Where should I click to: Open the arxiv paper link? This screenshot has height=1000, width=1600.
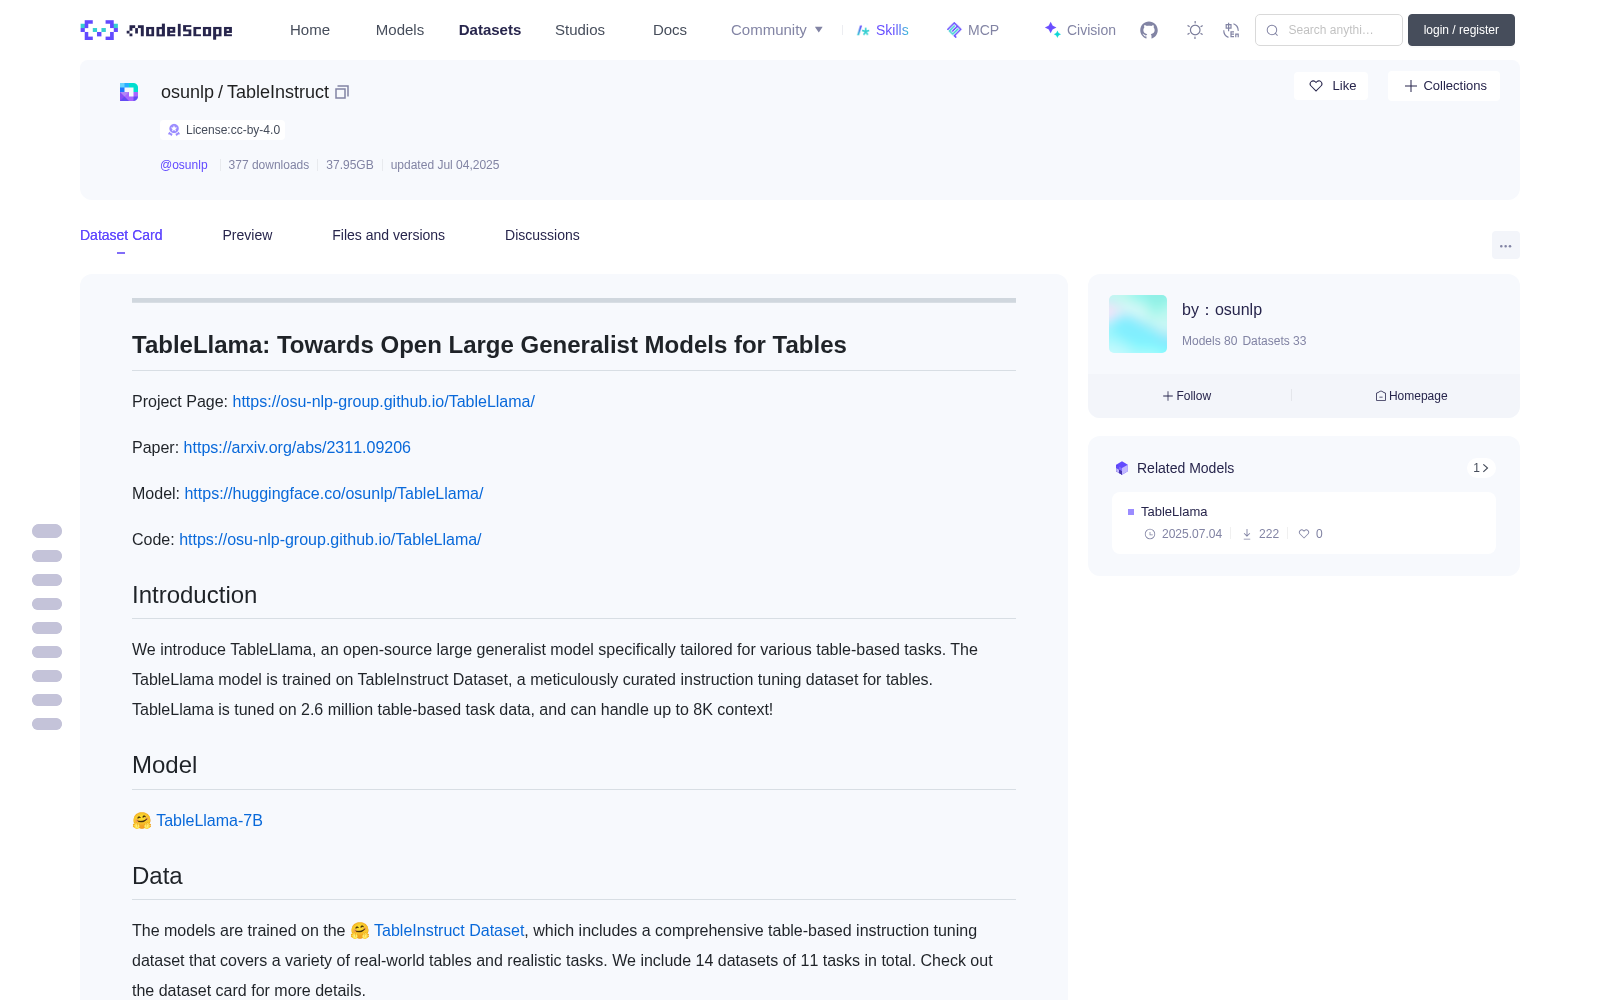click(297, 447)
